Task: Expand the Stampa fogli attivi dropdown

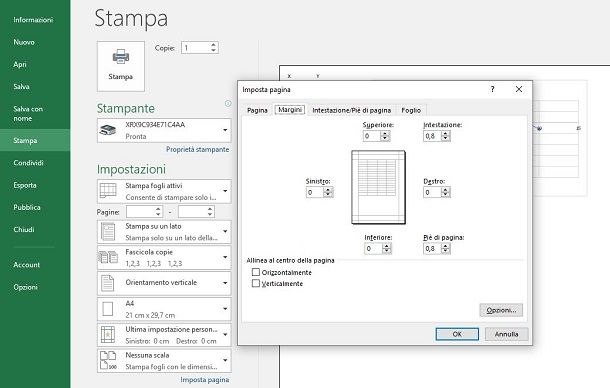Action: pos(225,191)
